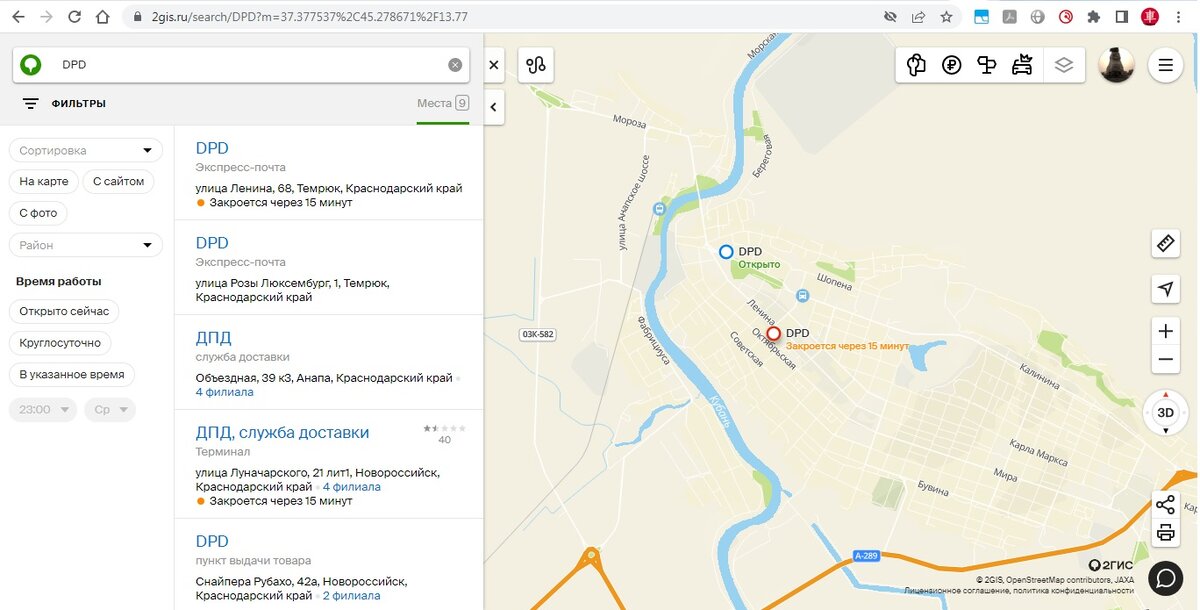Toggle the На карте filter
The height and width of the screenshot is (610, 1200).
pos(44,181)
